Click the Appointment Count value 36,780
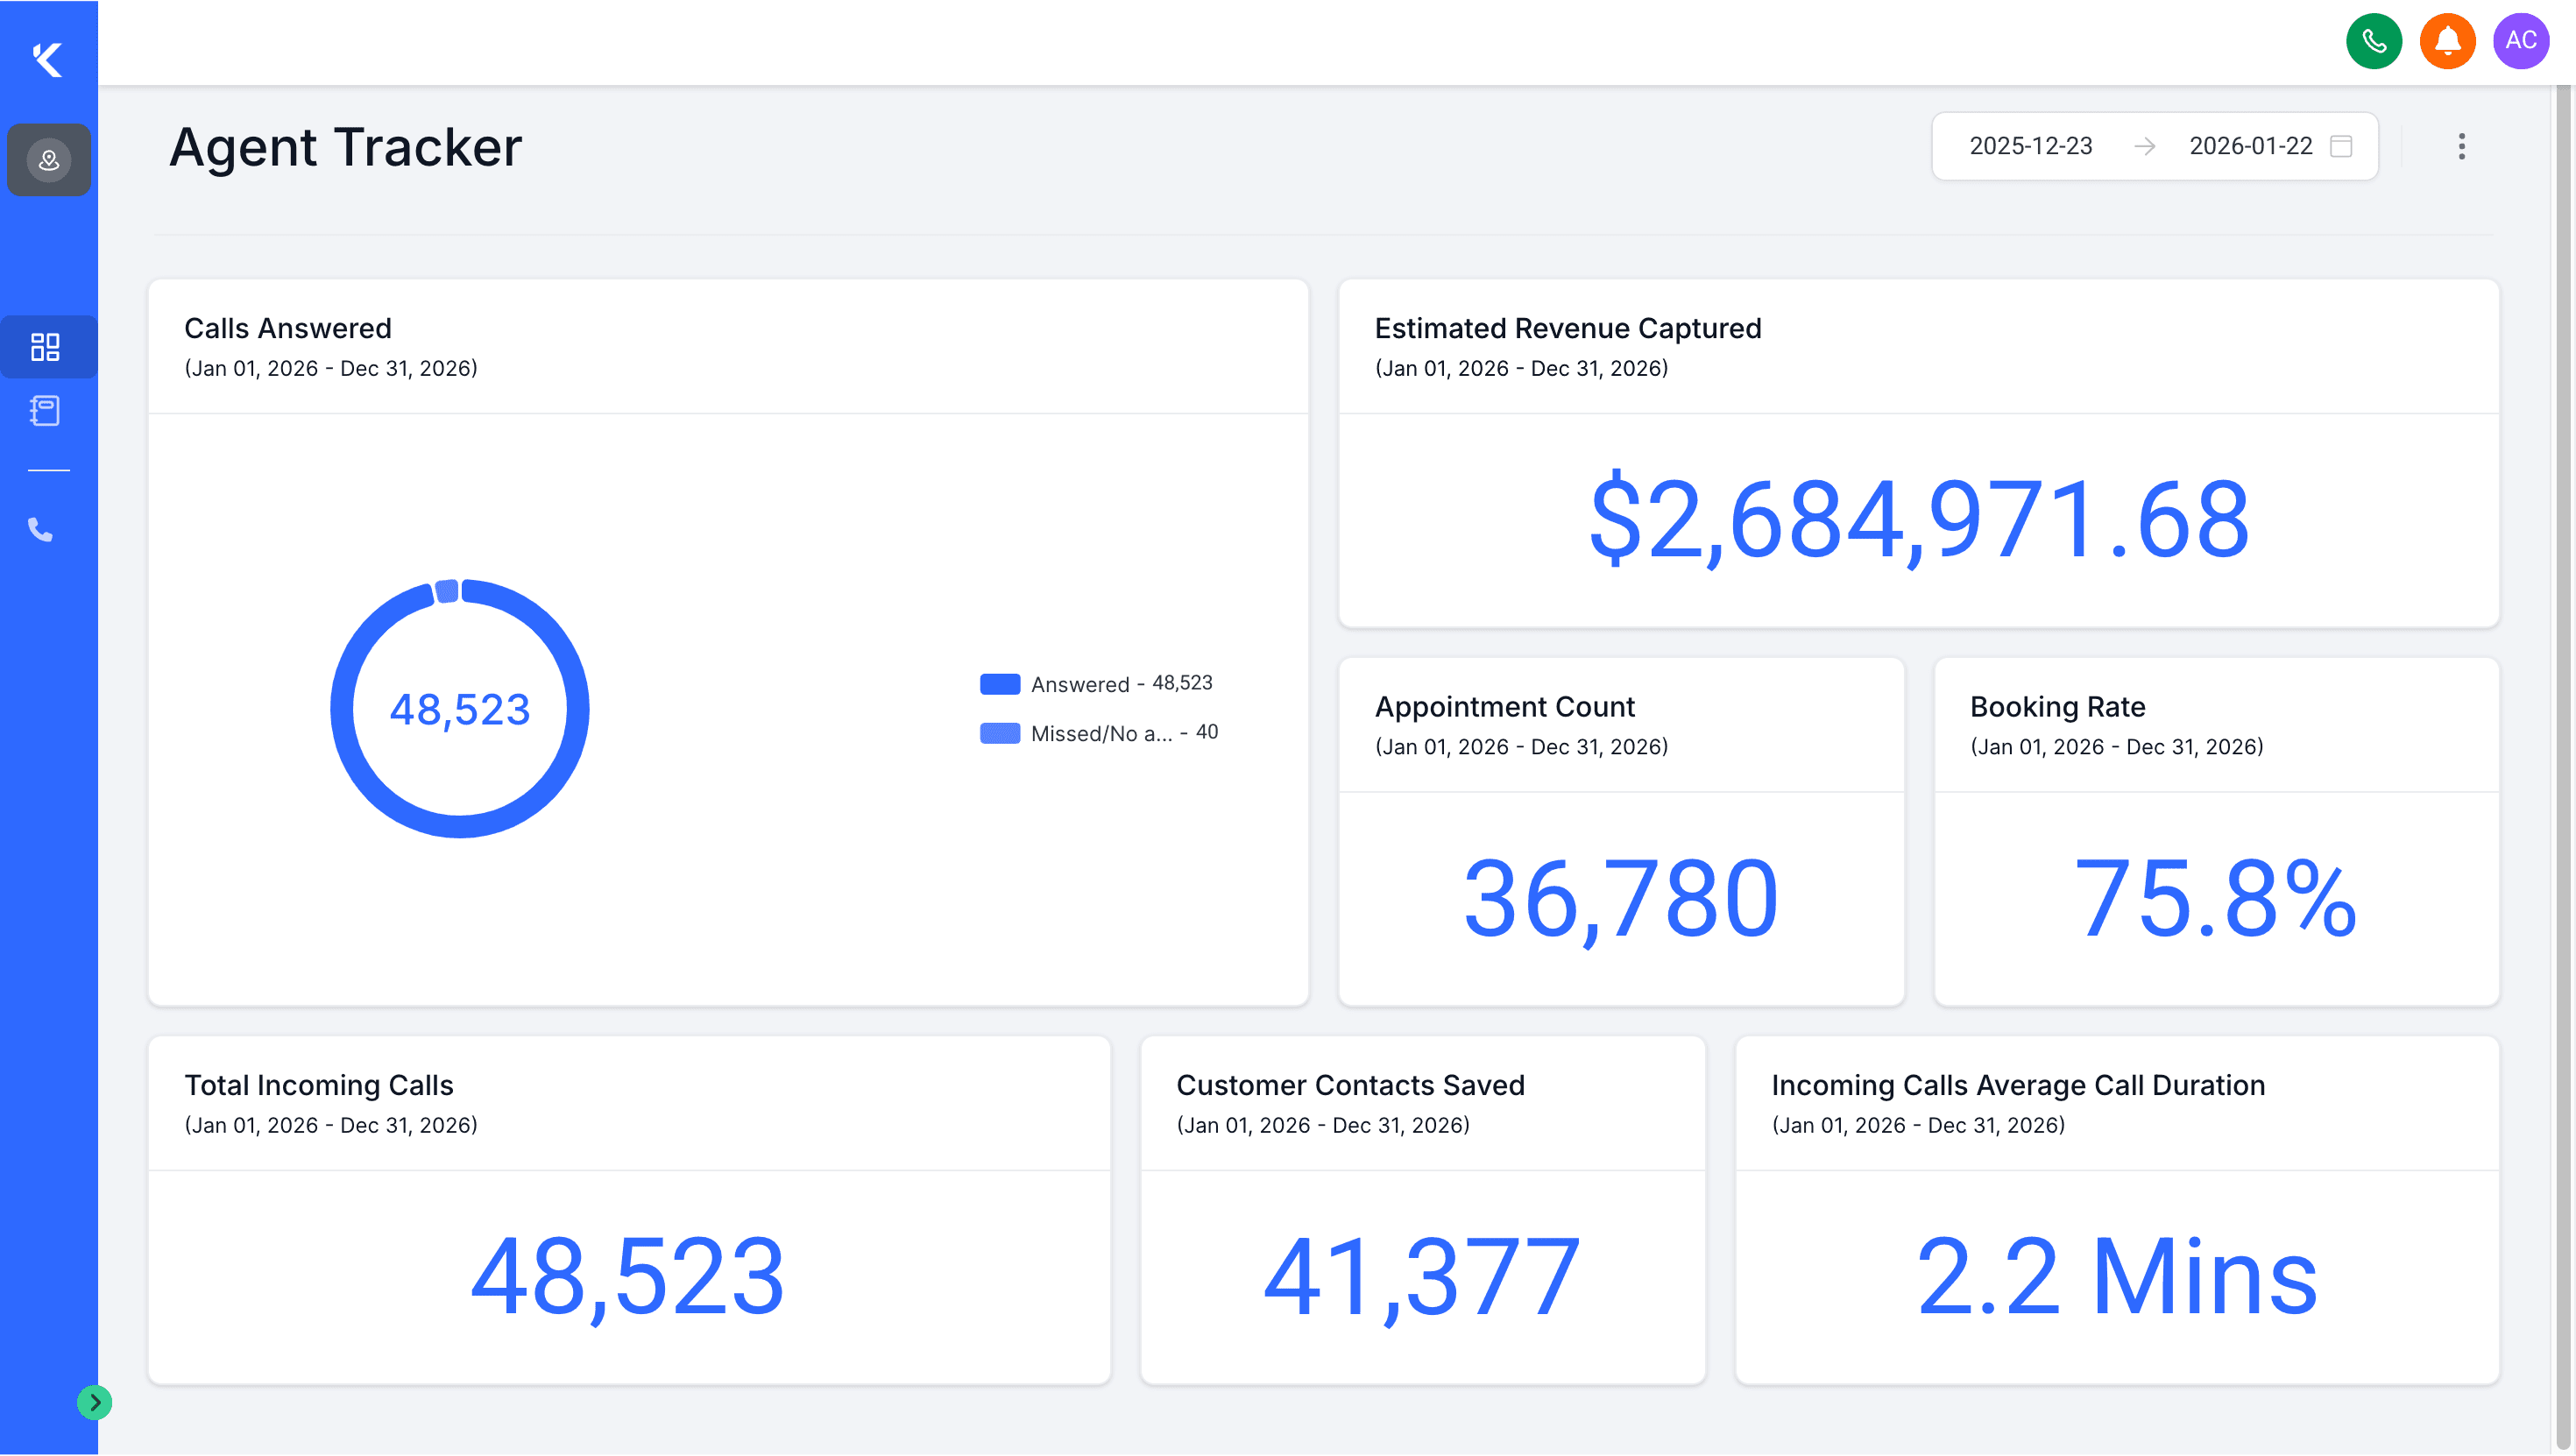This screenshot has height=1456, width=2576. click(x=1620, y=898)
